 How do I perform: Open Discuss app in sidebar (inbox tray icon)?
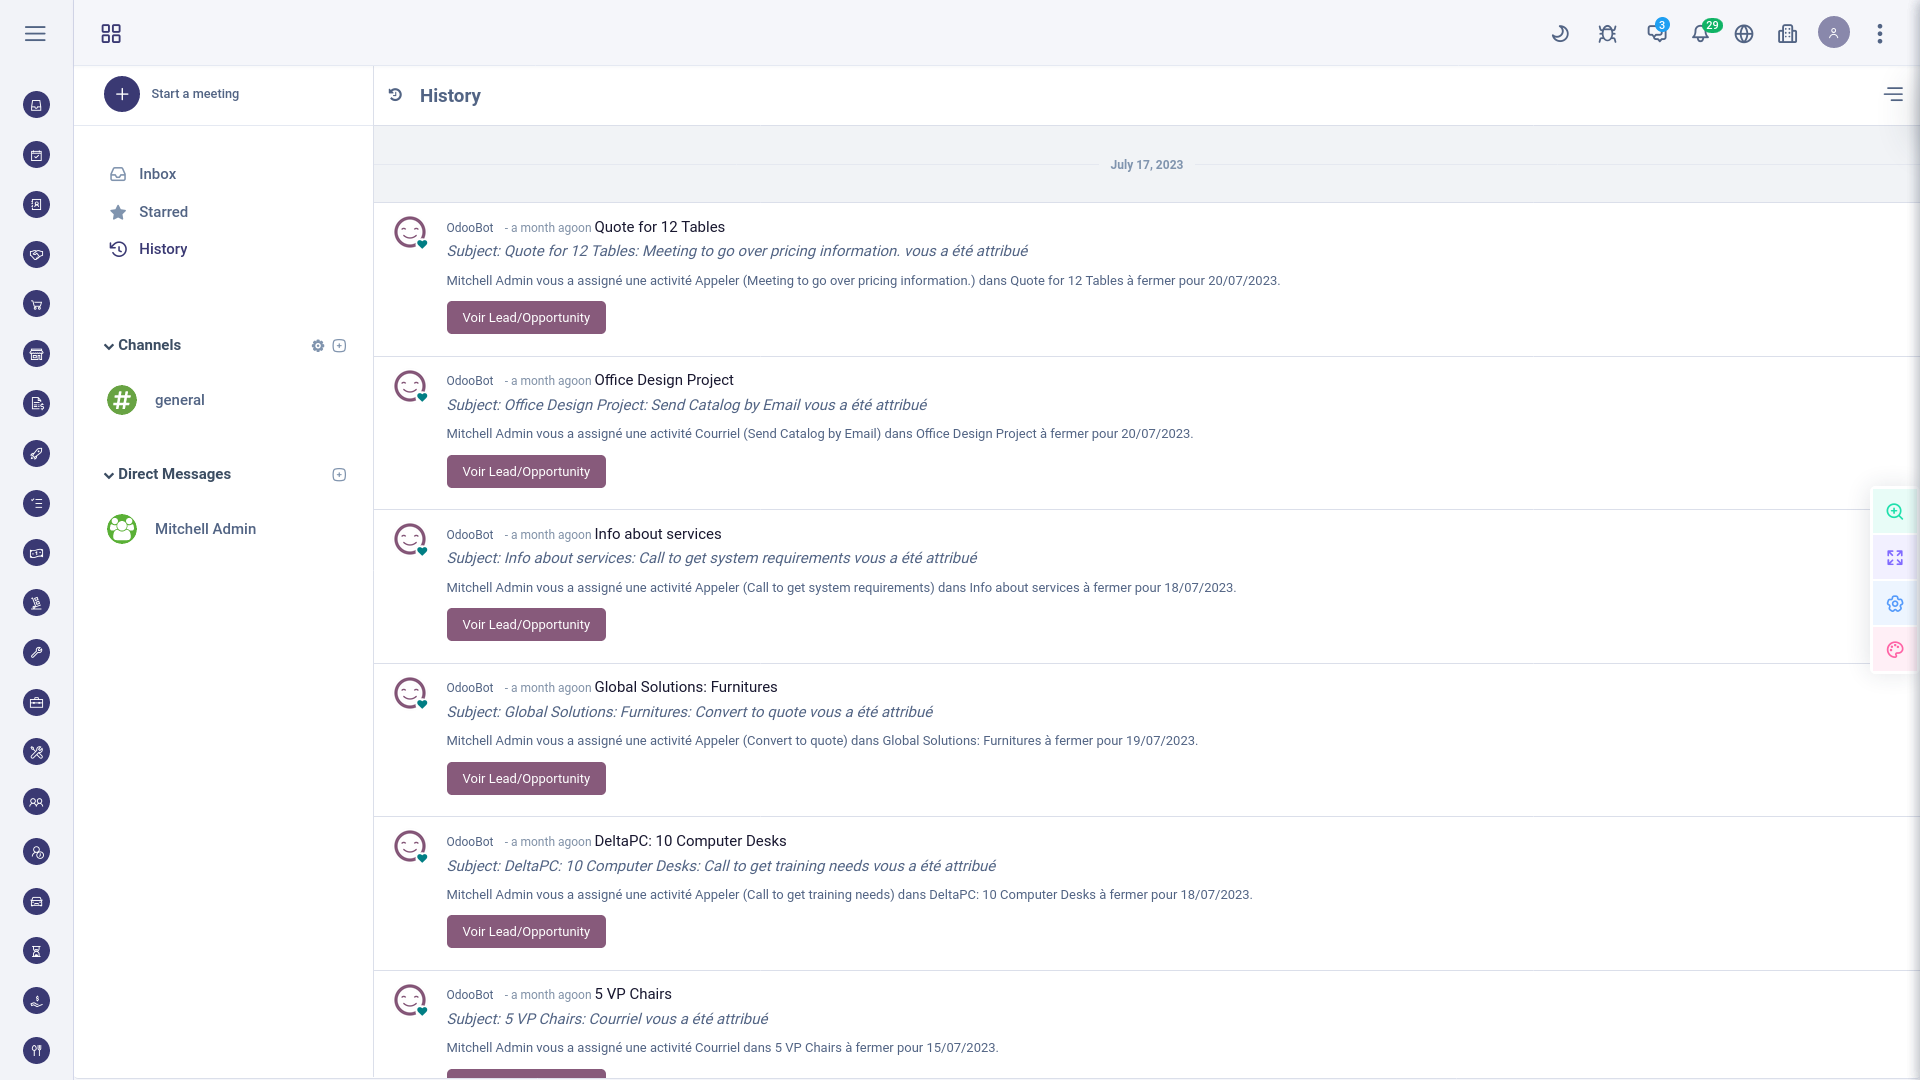36,105
